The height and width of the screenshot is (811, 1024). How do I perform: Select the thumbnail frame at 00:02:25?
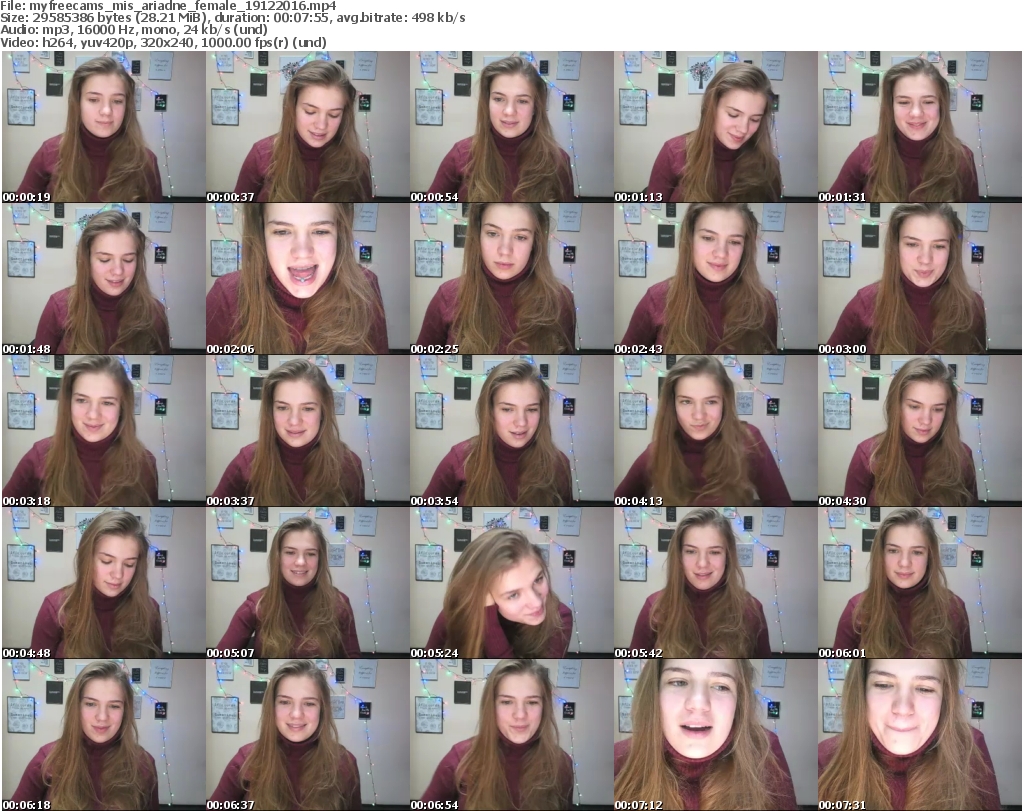[x=511, y=279]
